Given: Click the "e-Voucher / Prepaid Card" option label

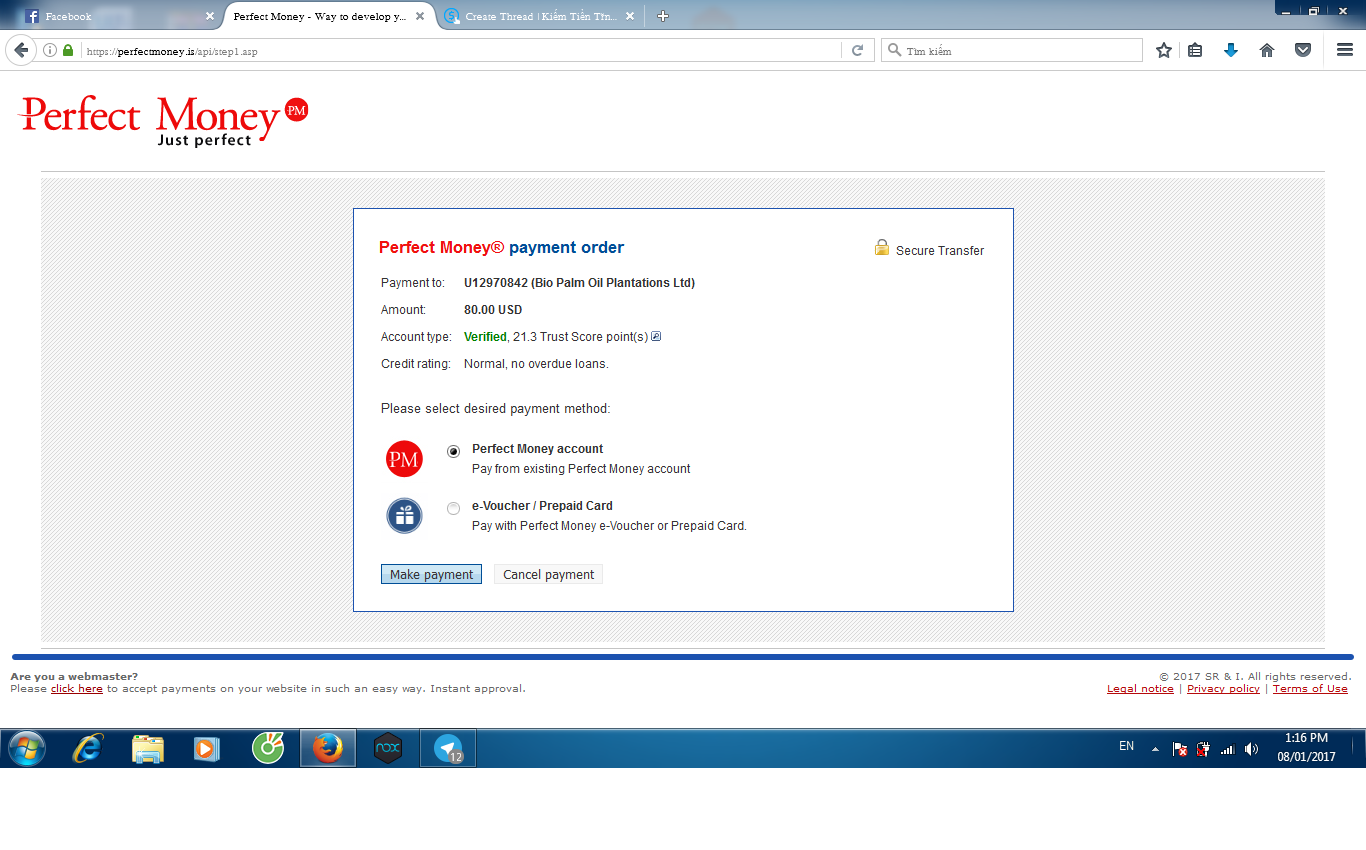Looking at the screenshot, I should point(542,506).
